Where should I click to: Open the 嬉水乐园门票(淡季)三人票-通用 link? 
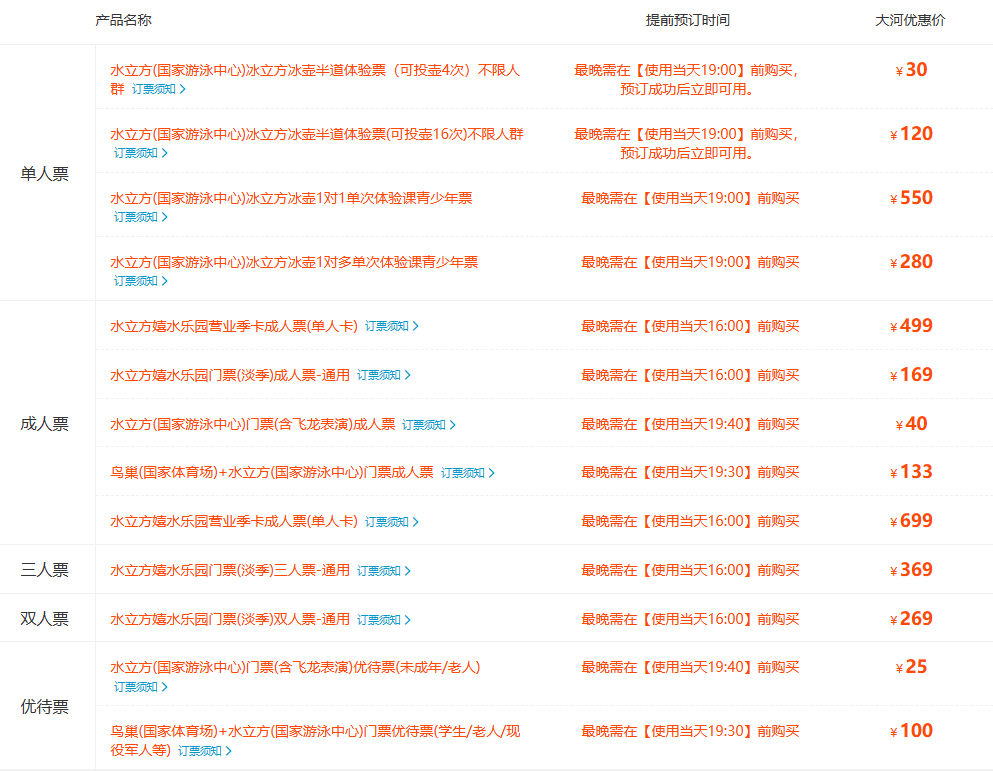(x=230, y=570)
